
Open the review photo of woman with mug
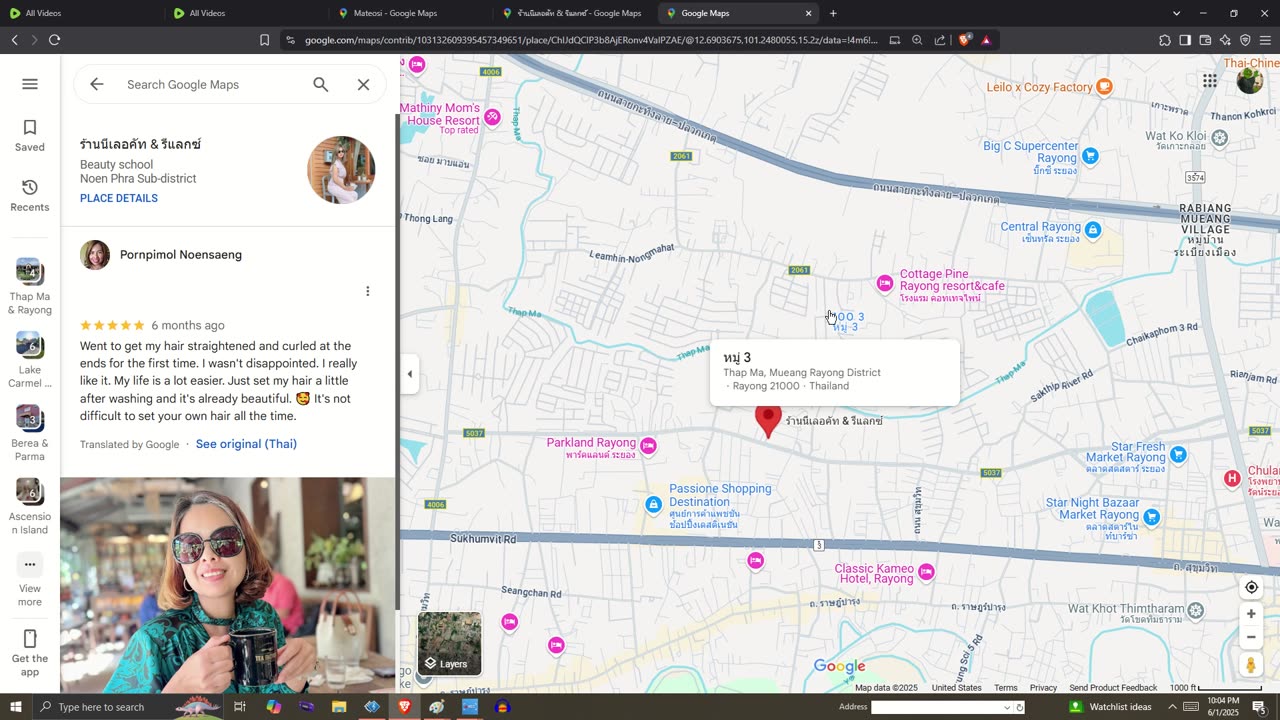click(228, 585)
